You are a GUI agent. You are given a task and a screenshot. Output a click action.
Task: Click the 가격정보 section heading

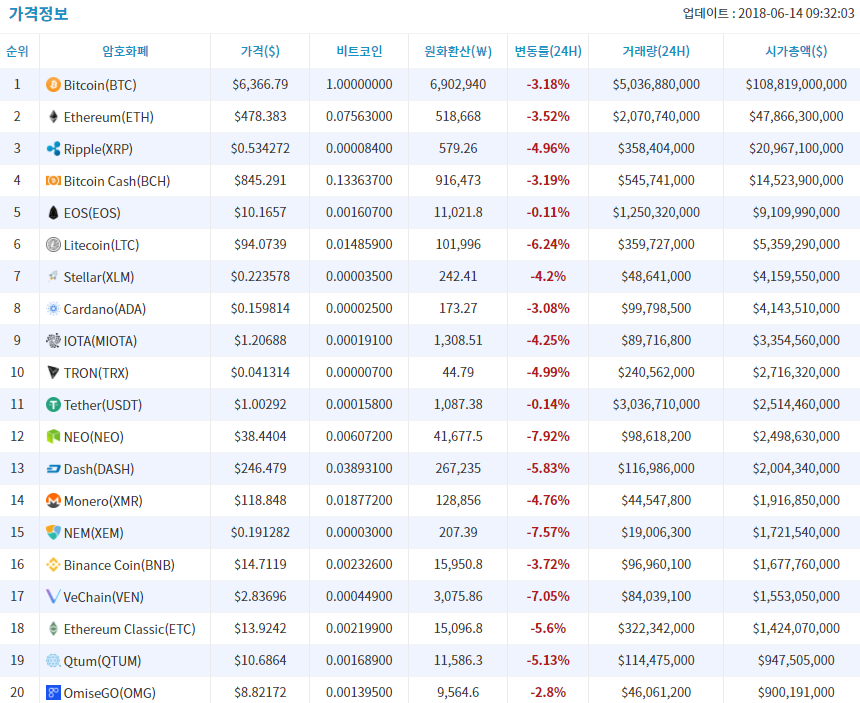click(x=38, y=13)
